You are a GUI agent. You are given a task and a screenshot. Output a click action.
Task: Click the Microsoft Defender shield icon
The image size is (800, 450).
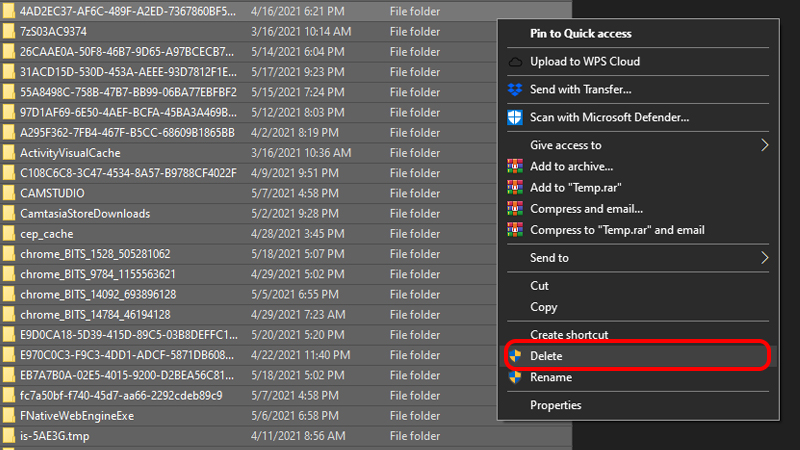click(515, 117)
